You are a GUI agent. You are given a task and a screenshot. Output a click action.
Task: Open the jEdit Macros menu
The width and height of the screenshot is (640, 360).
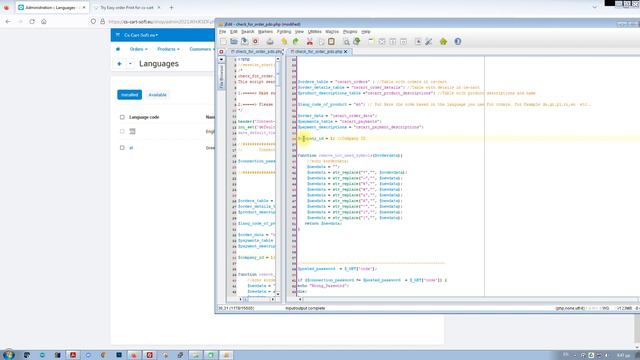tap(332, 31)
